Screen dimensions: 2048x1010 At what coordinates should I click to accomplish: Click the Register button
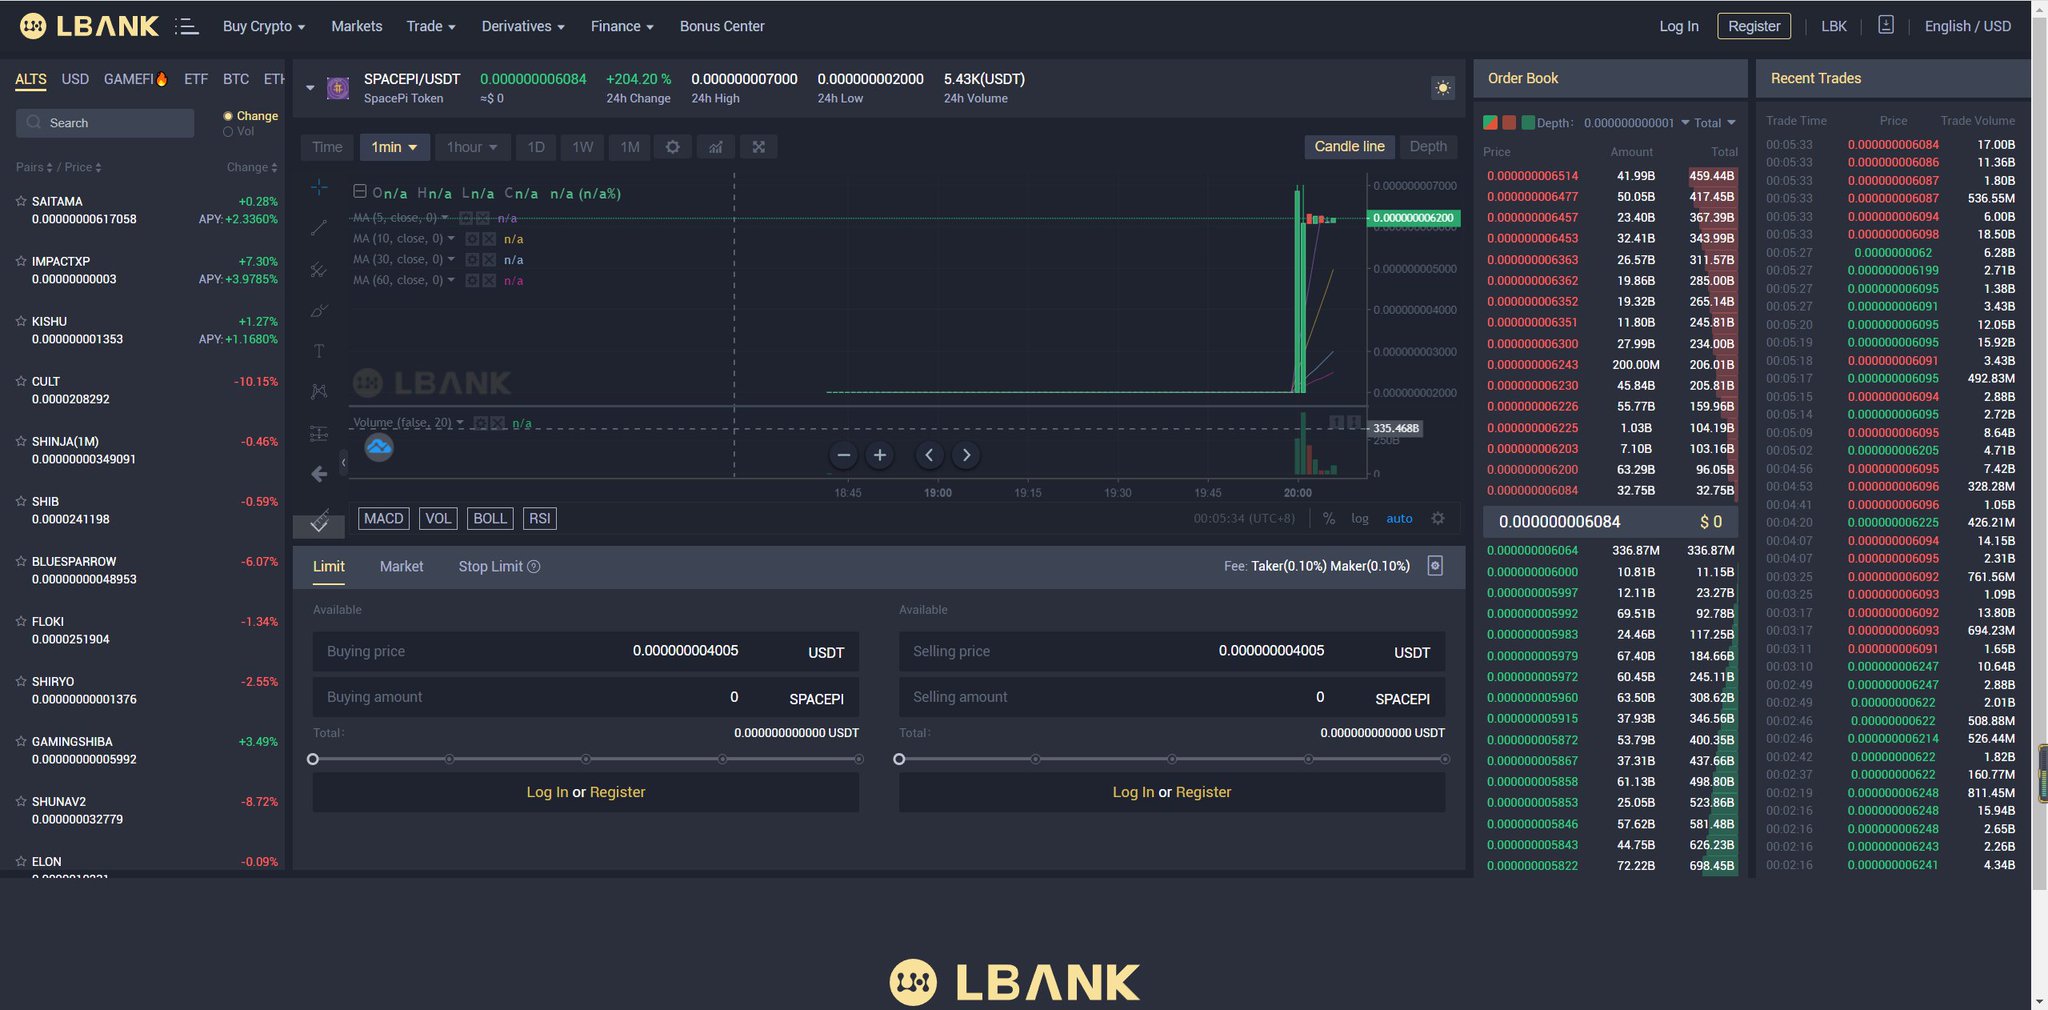(x=1754, y=26)
